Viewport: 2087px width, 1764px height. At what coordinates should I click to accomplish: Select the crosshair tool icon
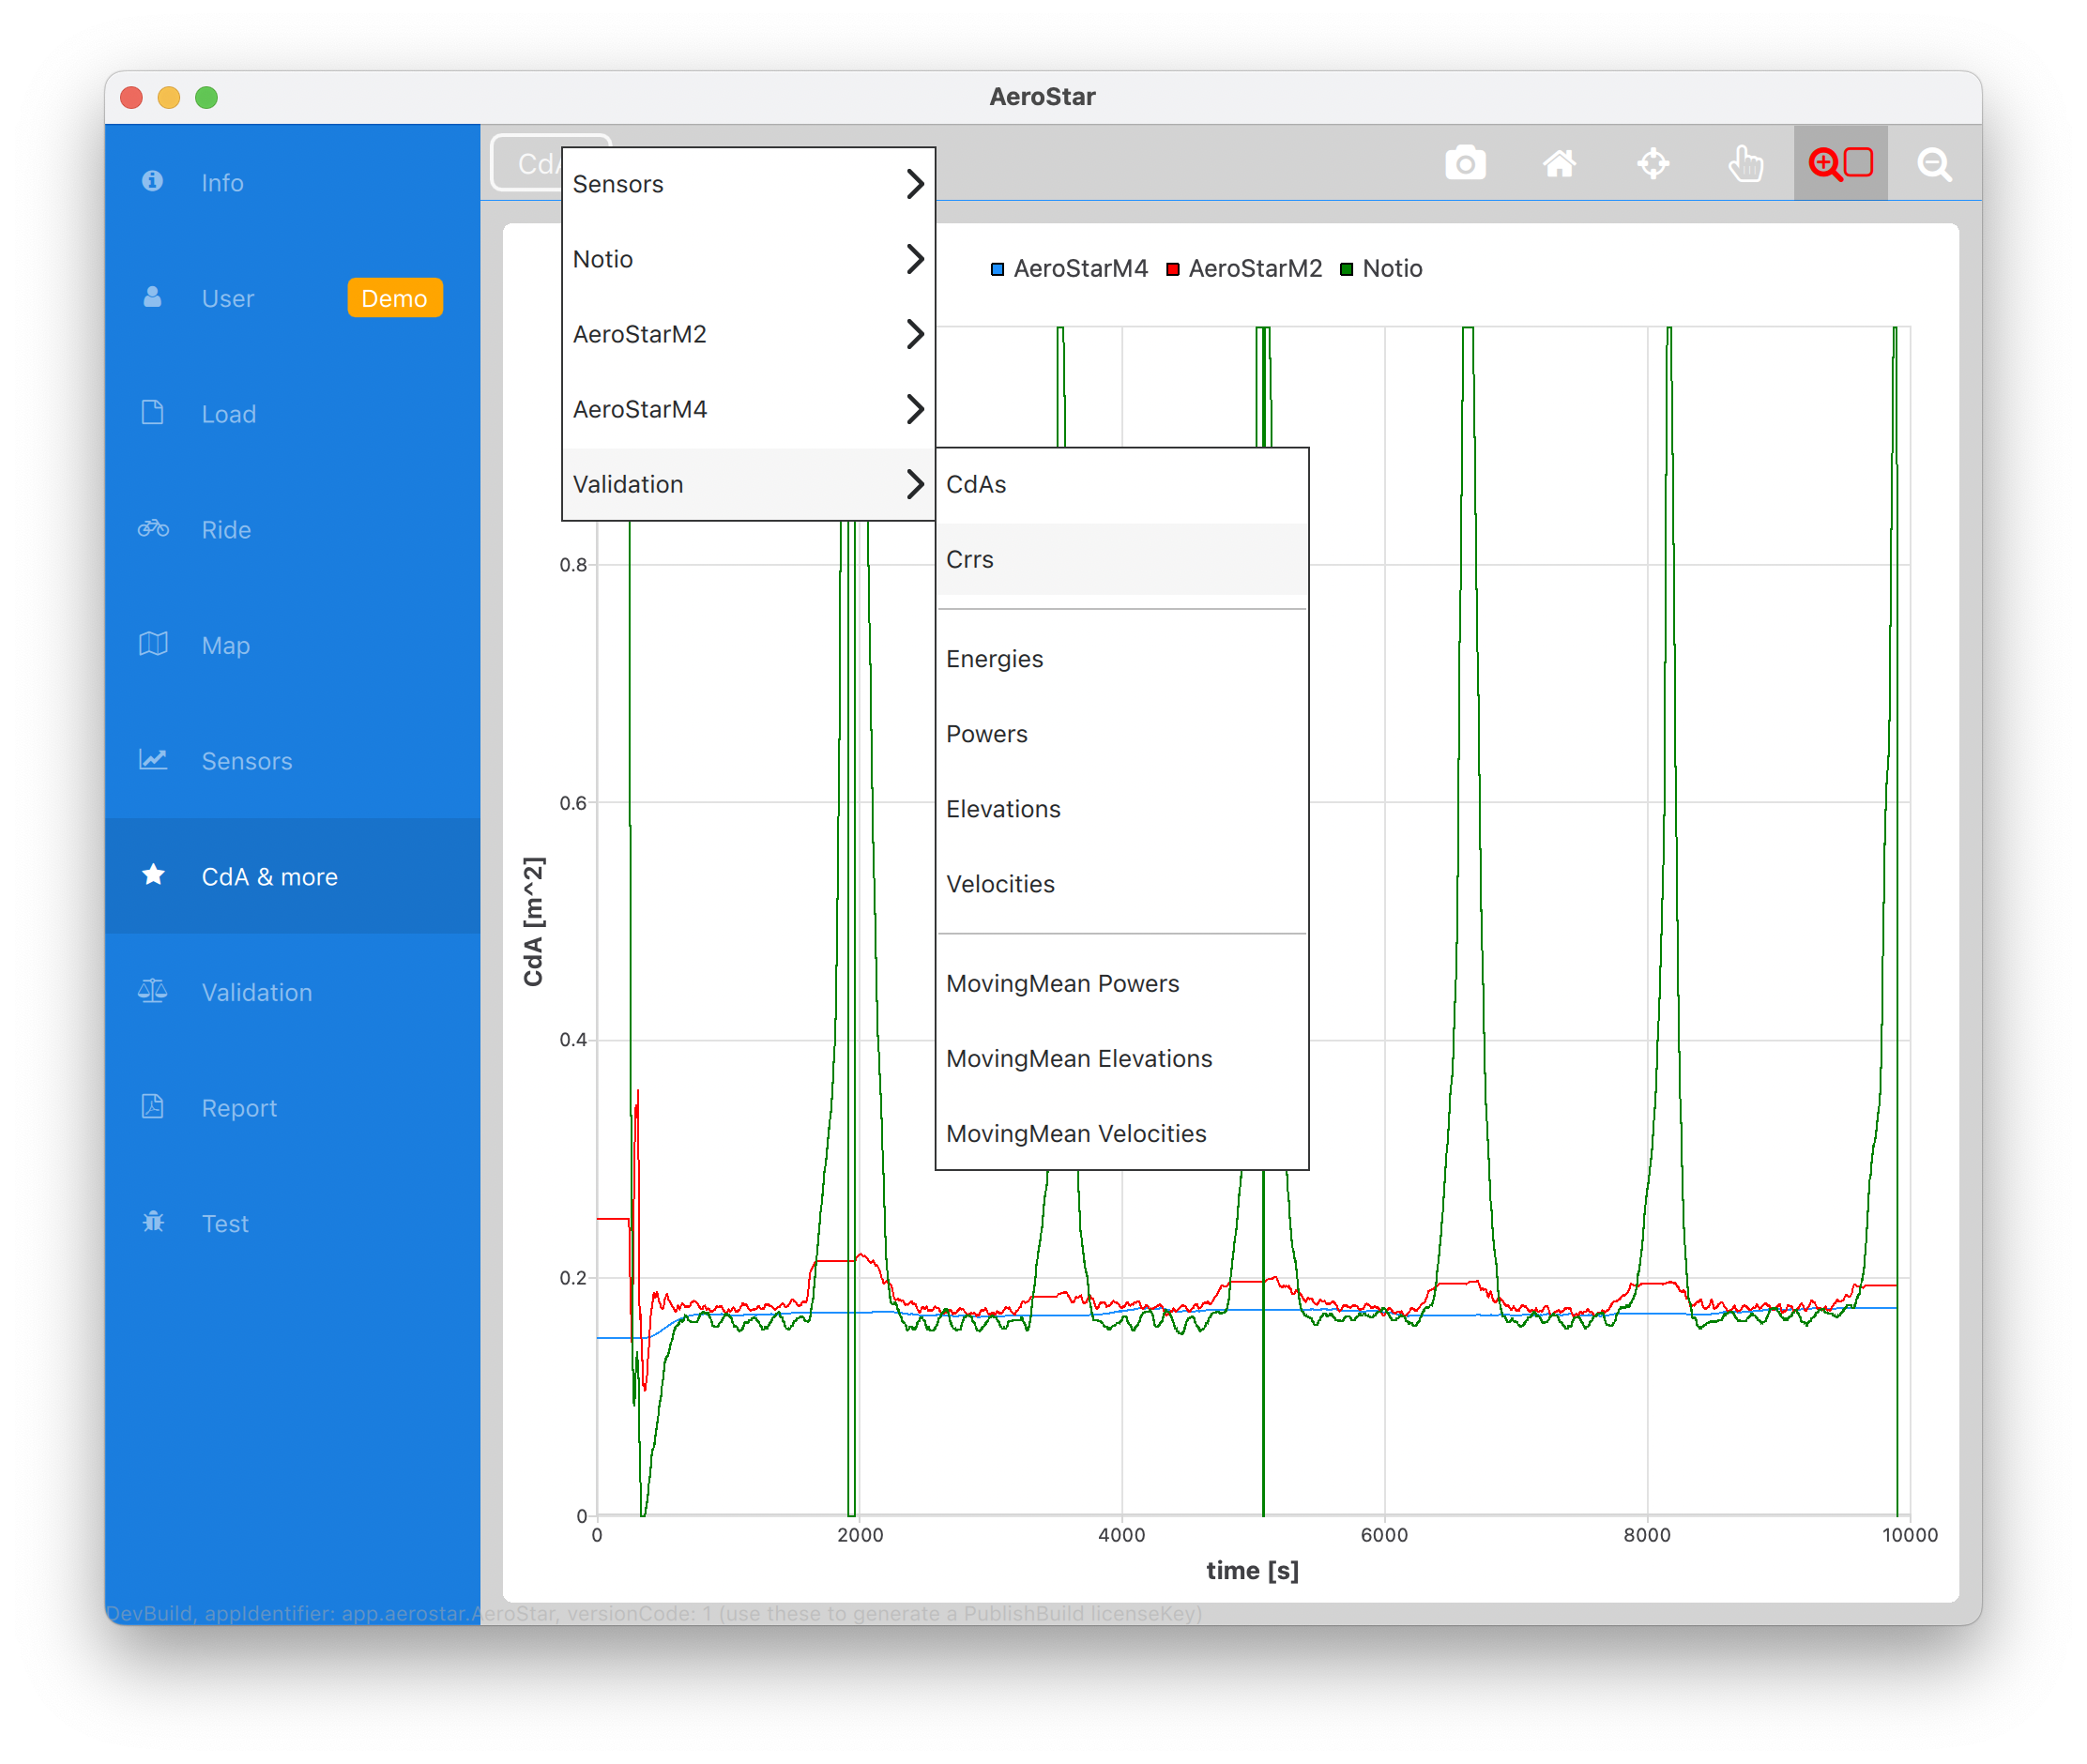(1653, 163)
